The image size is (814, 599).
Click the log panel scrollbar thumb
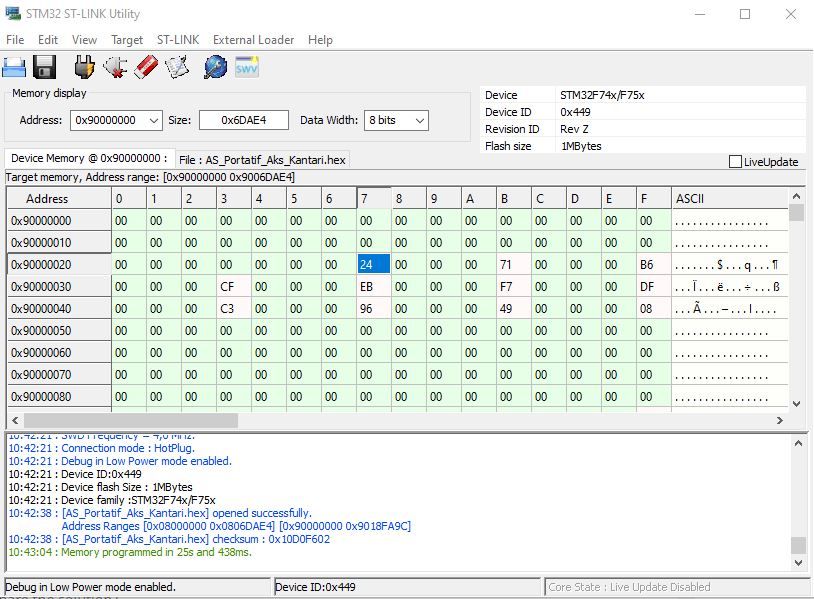[x=798, y=546]
